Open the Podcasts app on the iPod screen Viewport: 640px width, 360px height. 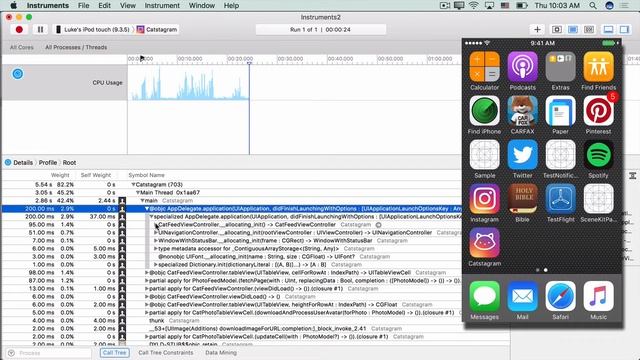522,67
